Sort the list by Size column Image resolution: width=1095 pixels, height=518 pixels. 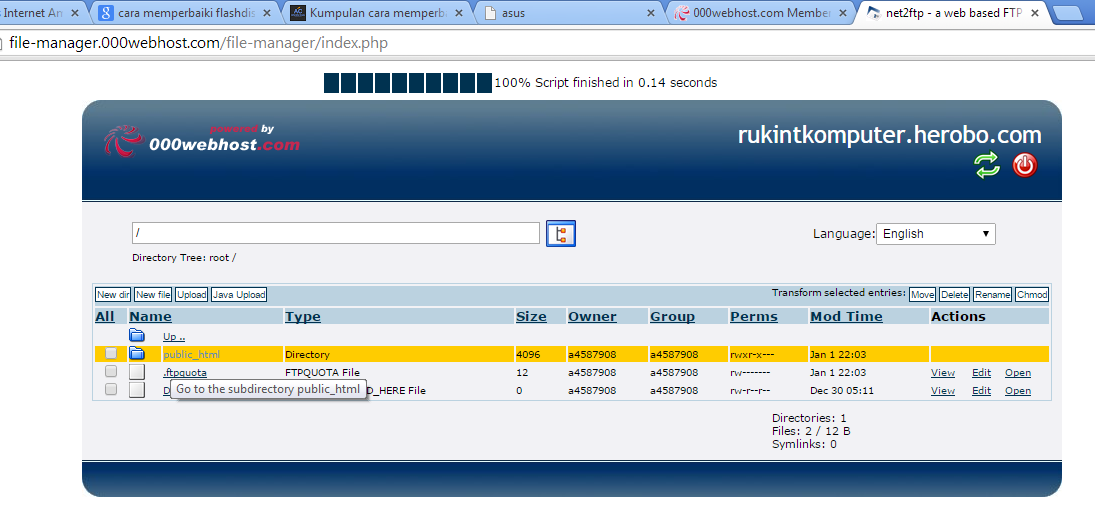tap(531, 316)
